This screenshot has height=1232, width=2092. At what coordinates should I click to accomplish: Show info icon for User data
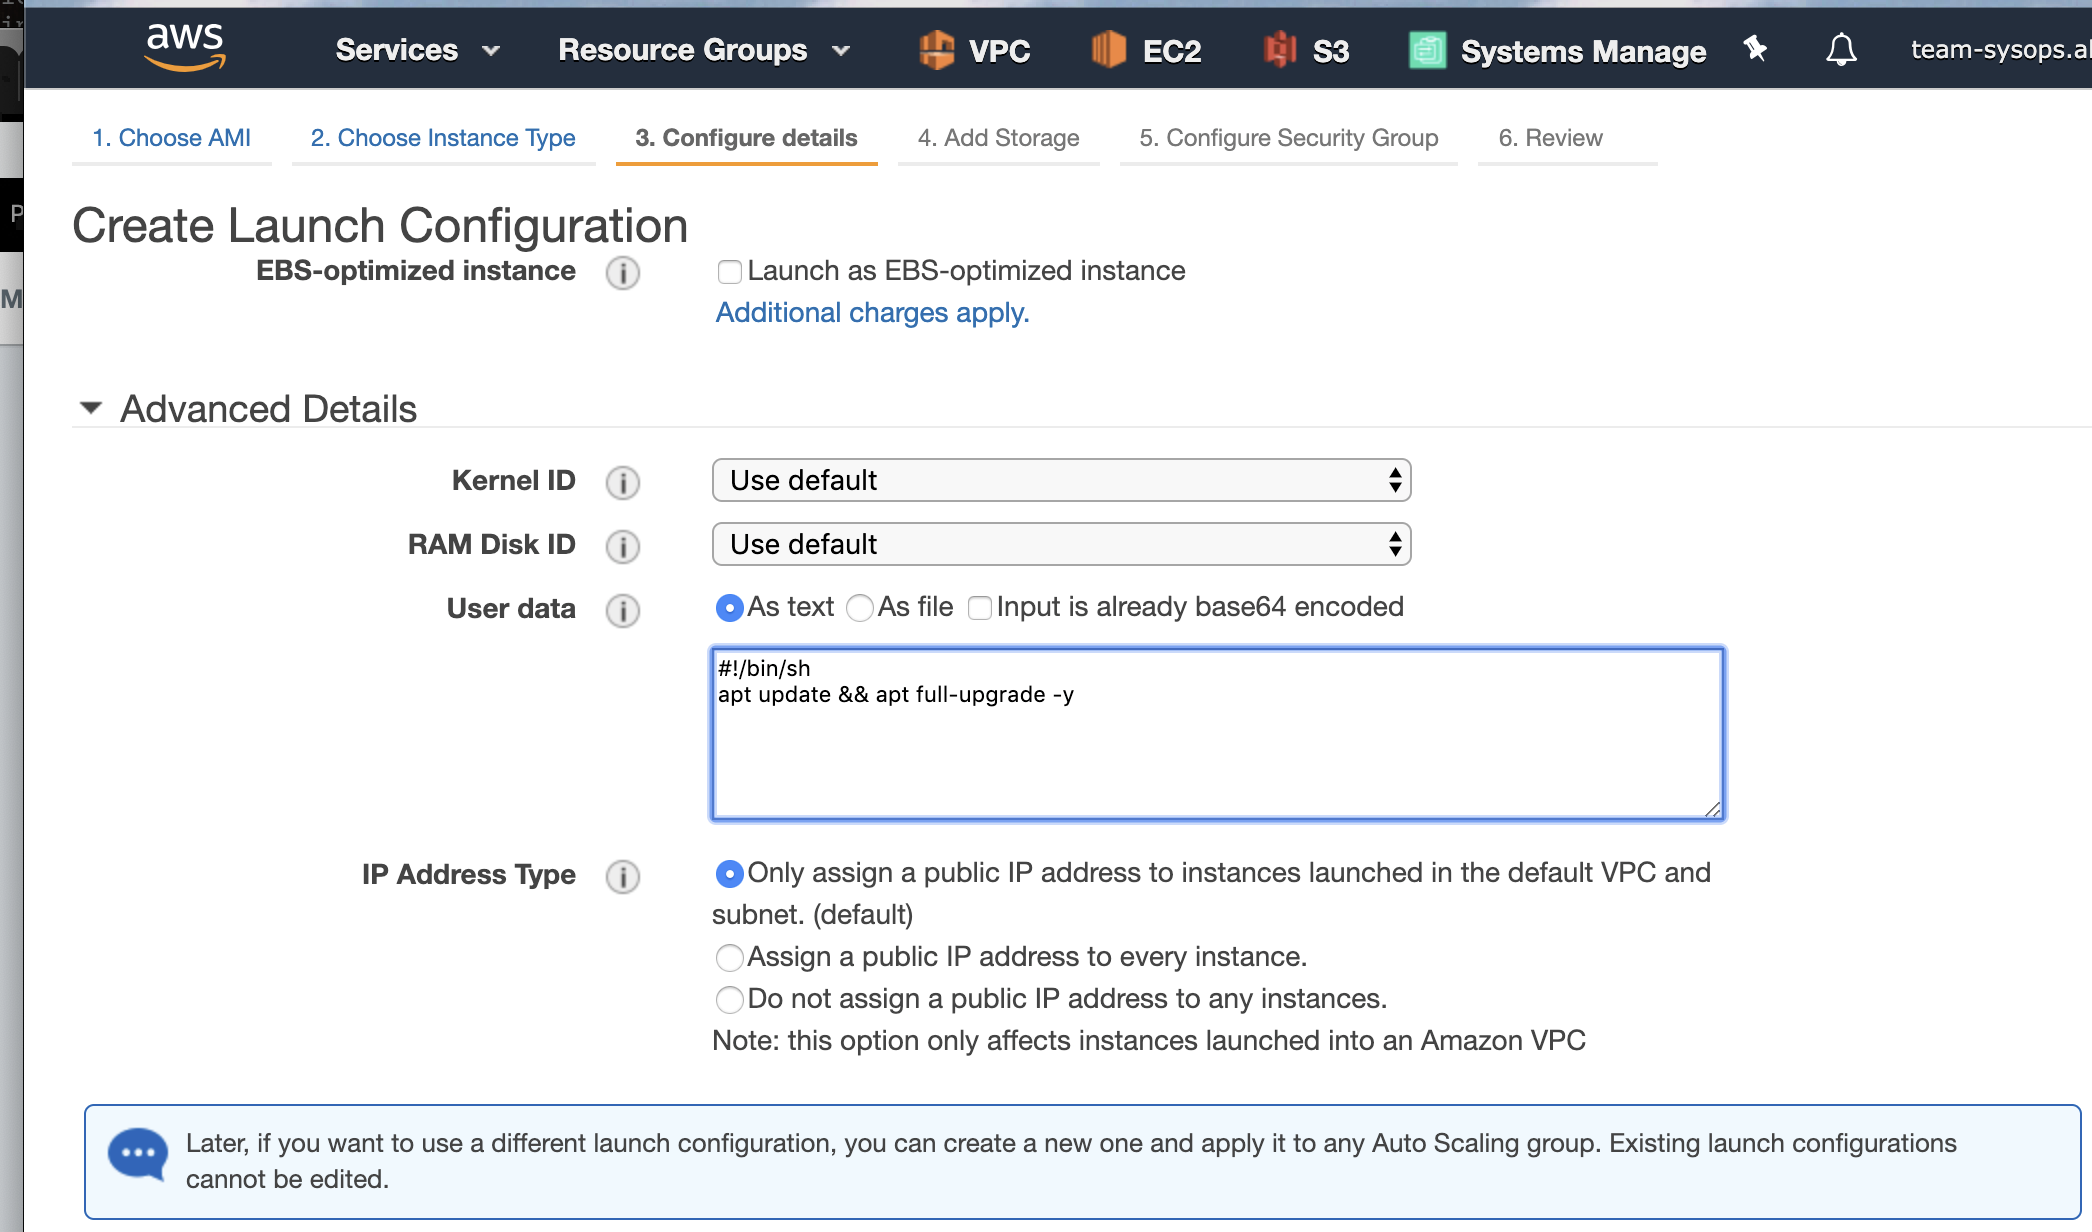tap(623, 611)
